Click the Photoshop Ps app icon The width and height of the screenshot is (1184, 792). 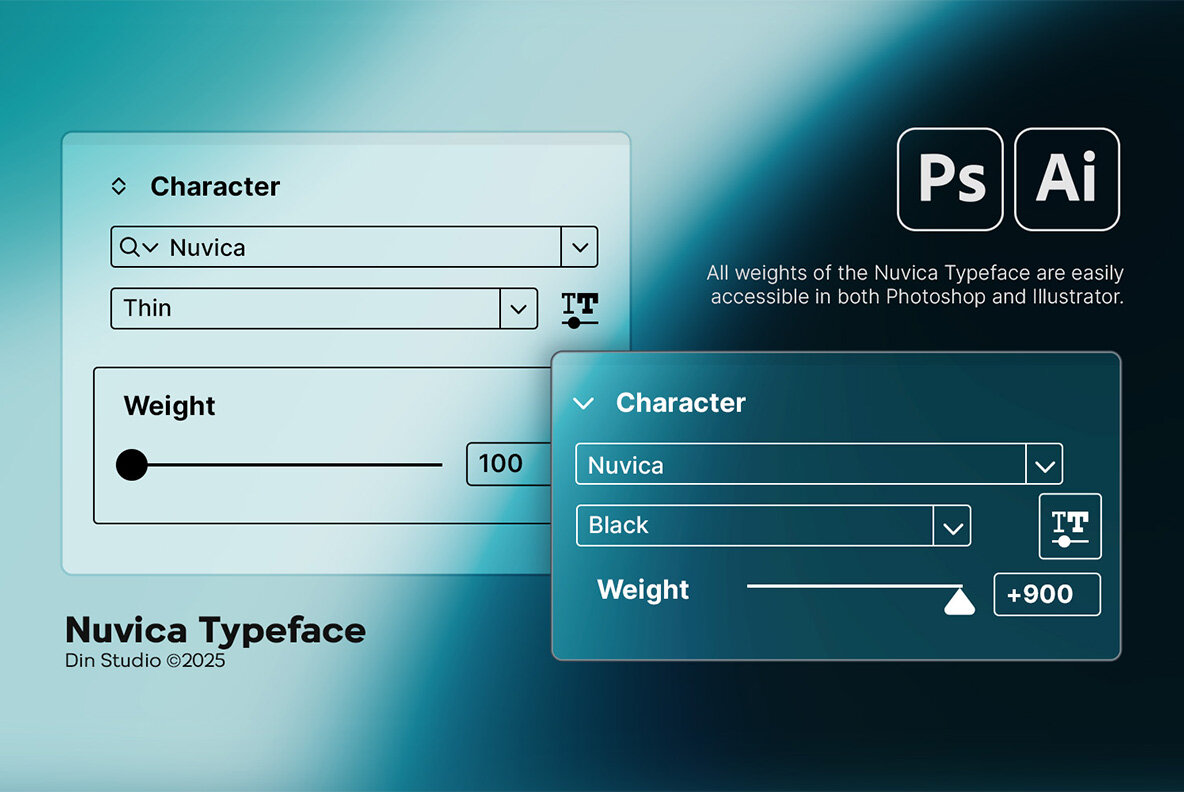950,180
